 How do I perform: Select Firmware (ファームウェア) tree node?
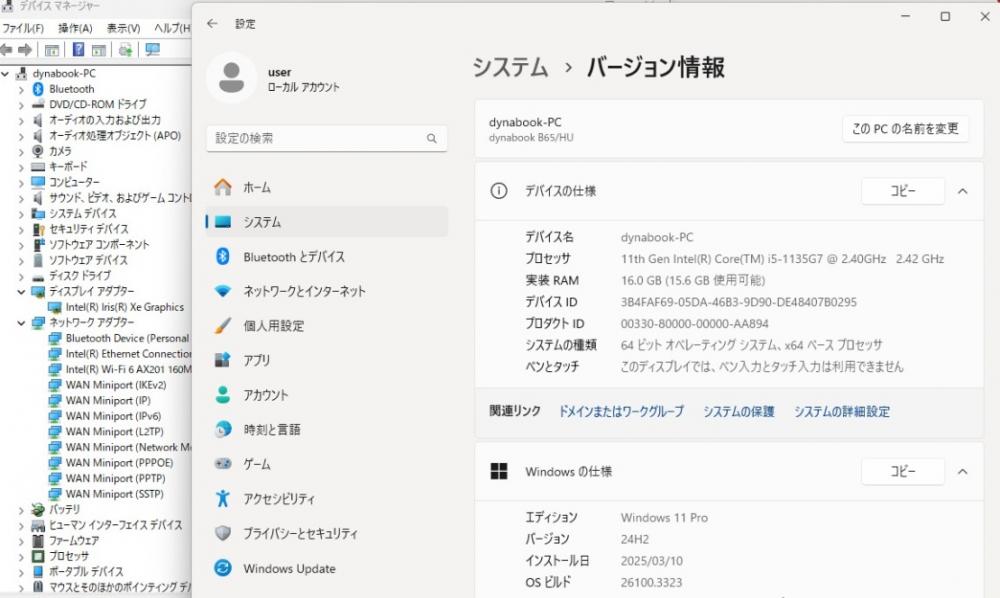click(74, 541)
